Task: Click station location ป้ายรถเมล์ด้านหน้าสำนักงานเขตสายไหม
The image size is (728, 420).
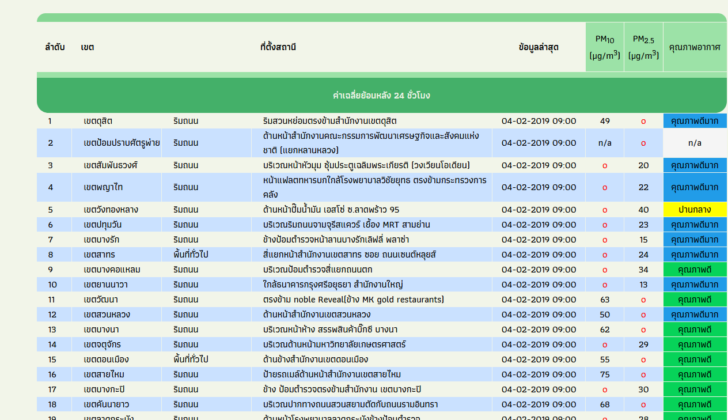Action: click(332, 375)
